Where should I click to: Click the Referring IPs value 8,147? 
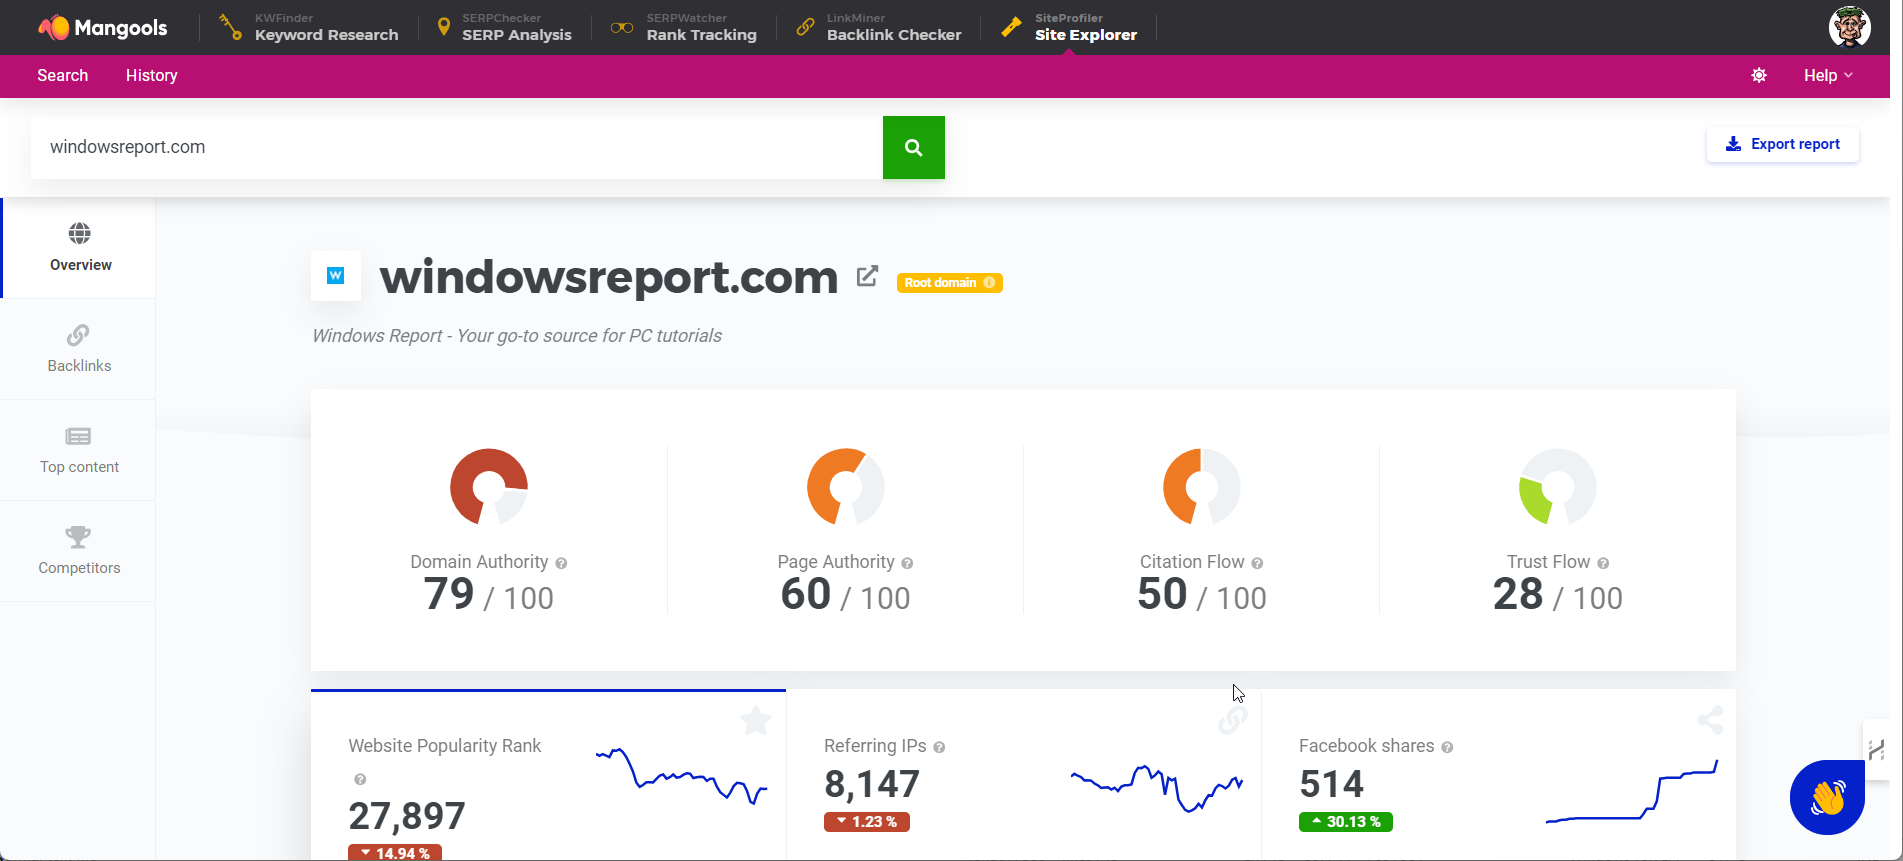(x=871, y=784)
